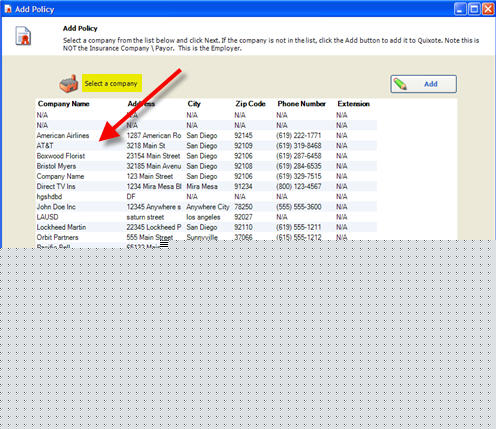Select the LAUSD company row

tap(206, 217)
